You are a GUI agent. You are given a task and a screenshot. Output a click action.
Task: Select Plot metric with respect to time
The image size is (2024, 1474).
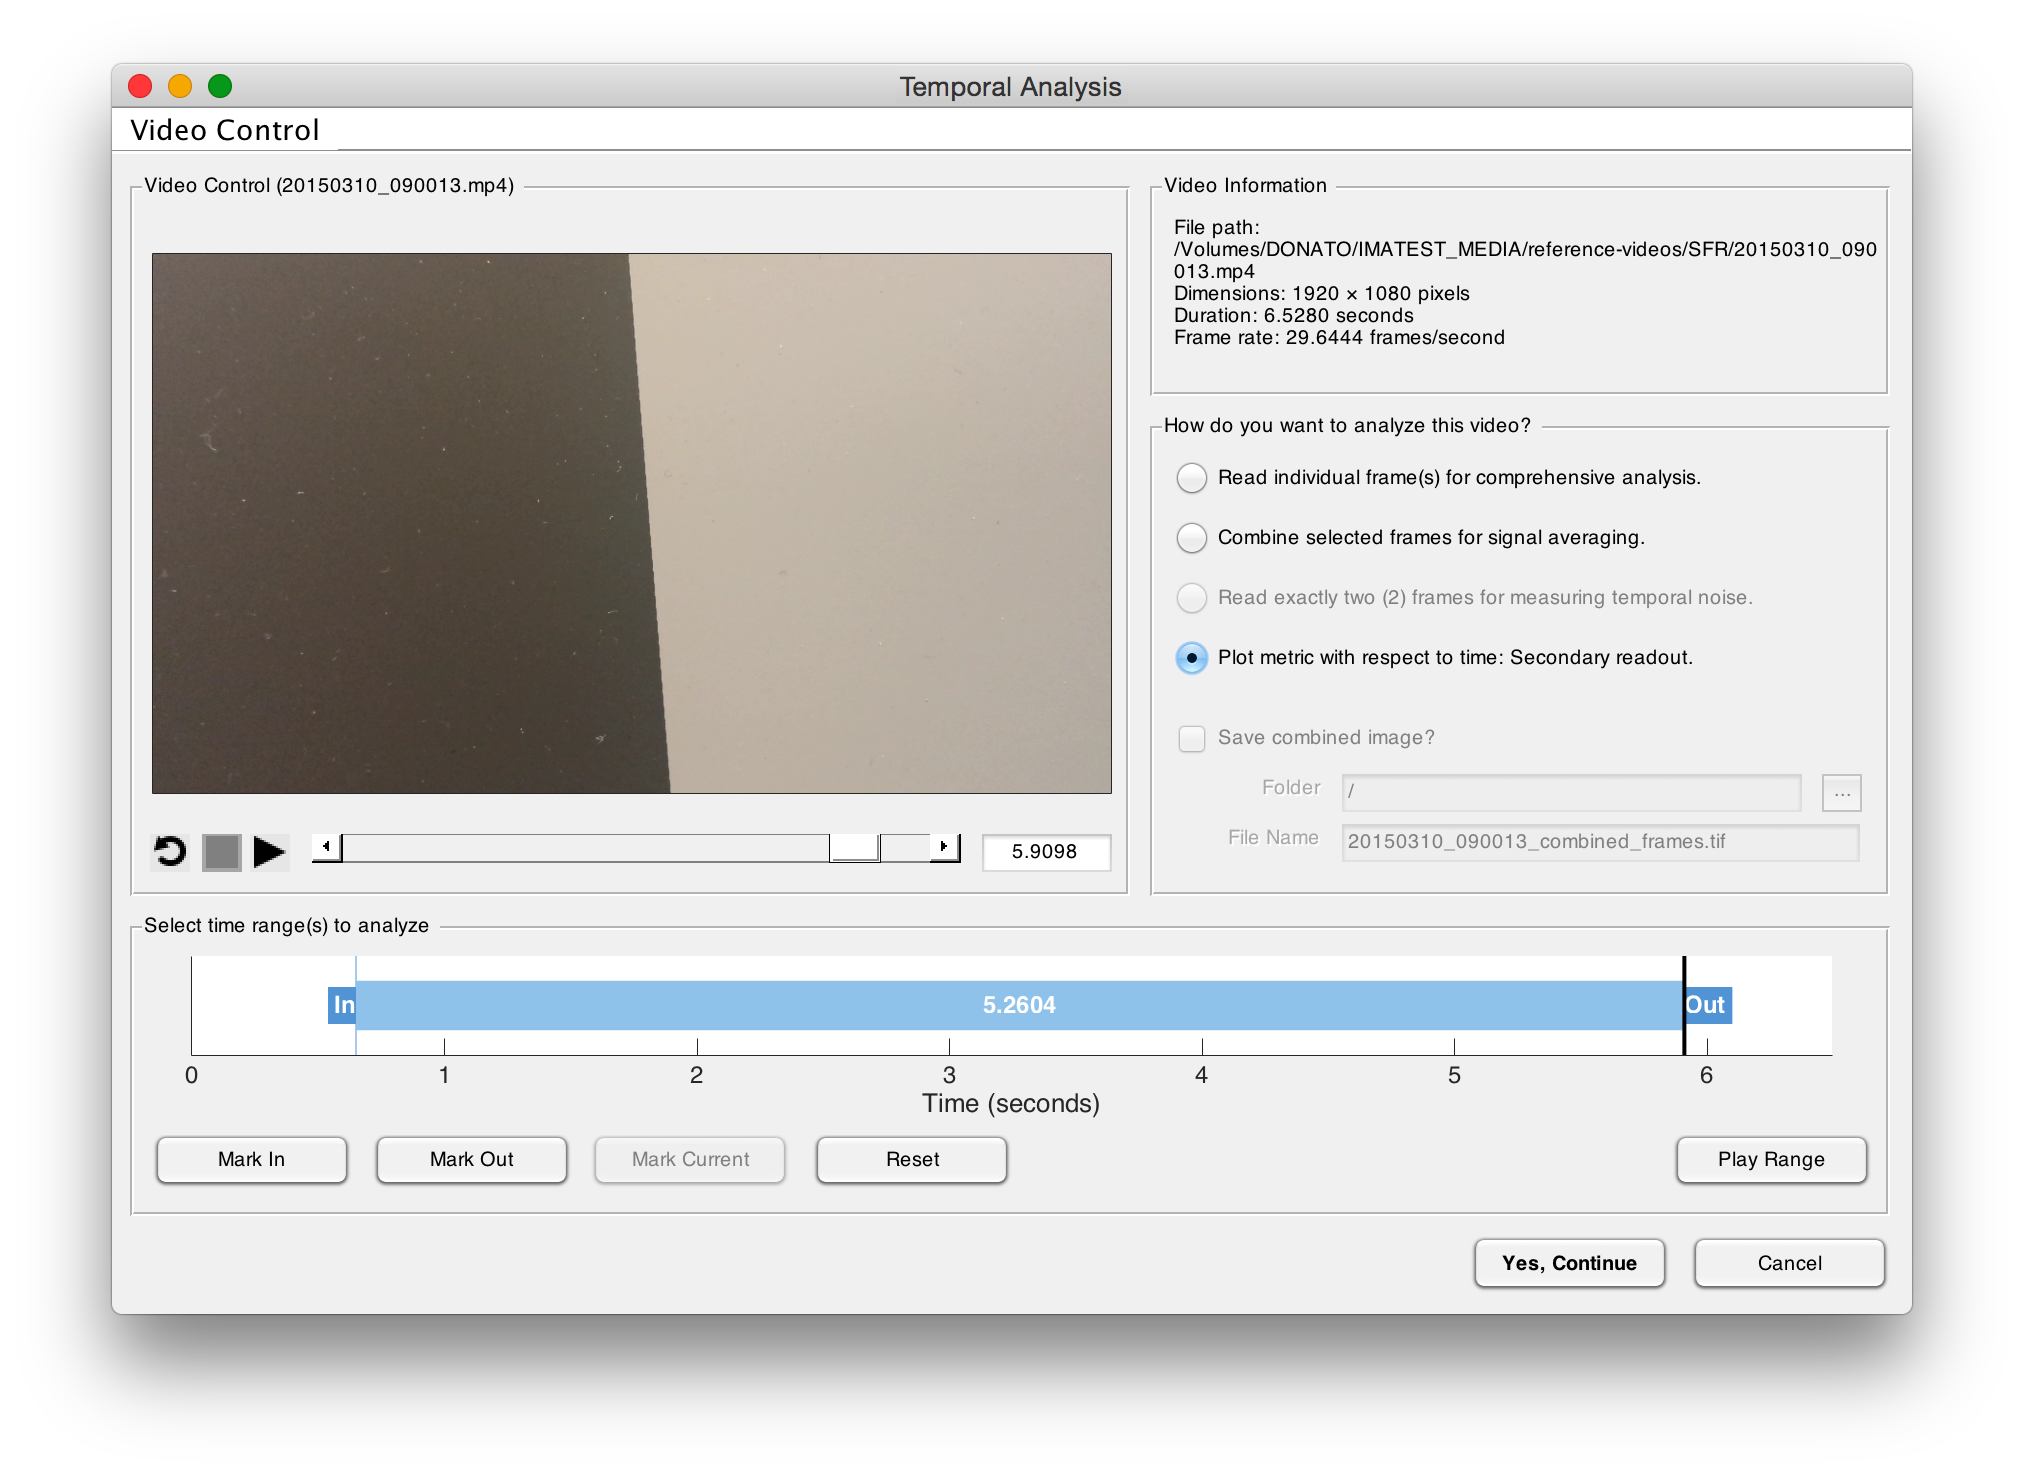(x=1191, y=658)
